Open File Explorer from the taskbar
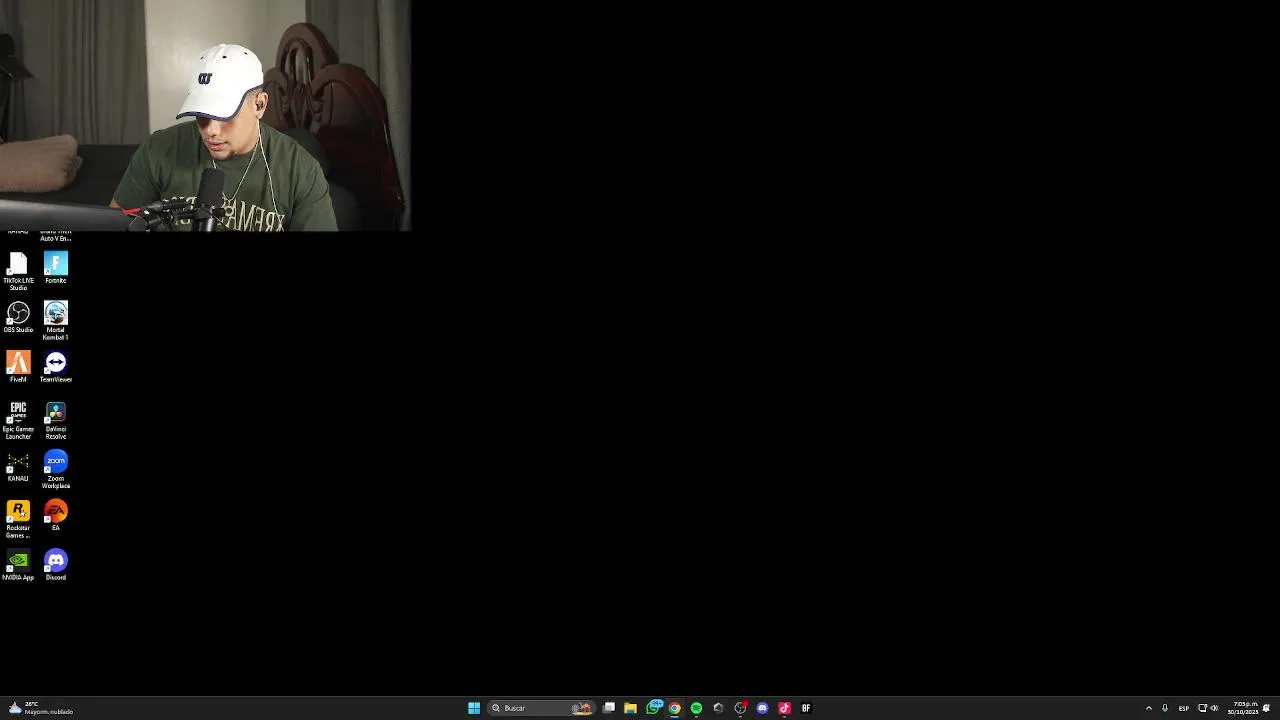Screen dimensions: 1280x720 coord(631,708)
